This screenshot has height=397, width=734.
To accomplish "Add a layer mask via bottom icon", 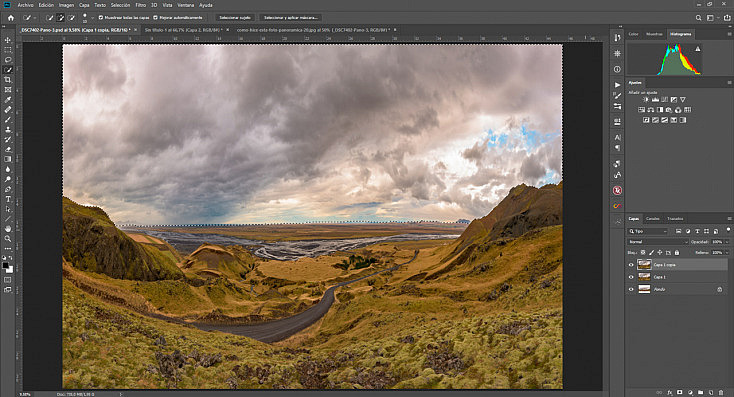I will [x=680, y=392].
